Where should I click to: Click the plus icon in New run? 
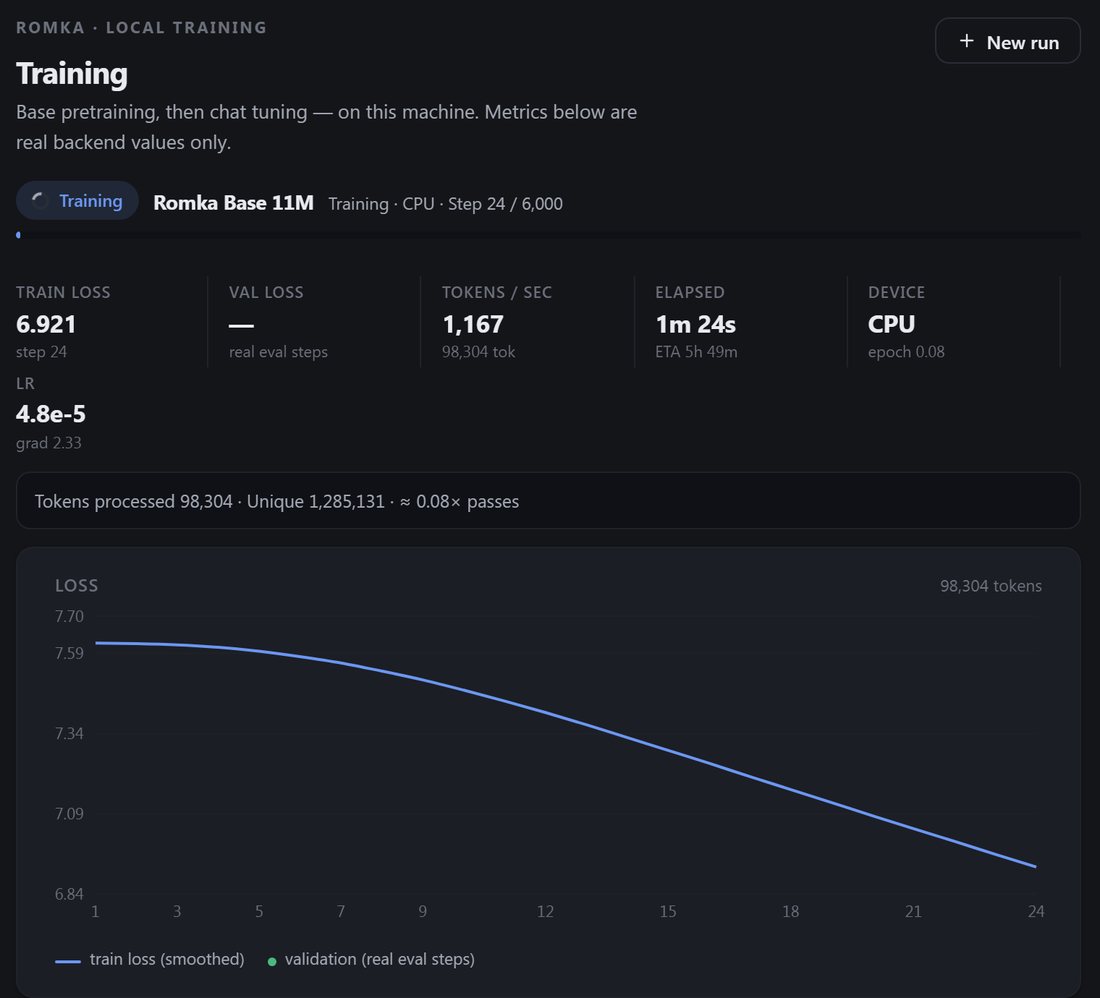pyautogui.click(x=966, y=41)
